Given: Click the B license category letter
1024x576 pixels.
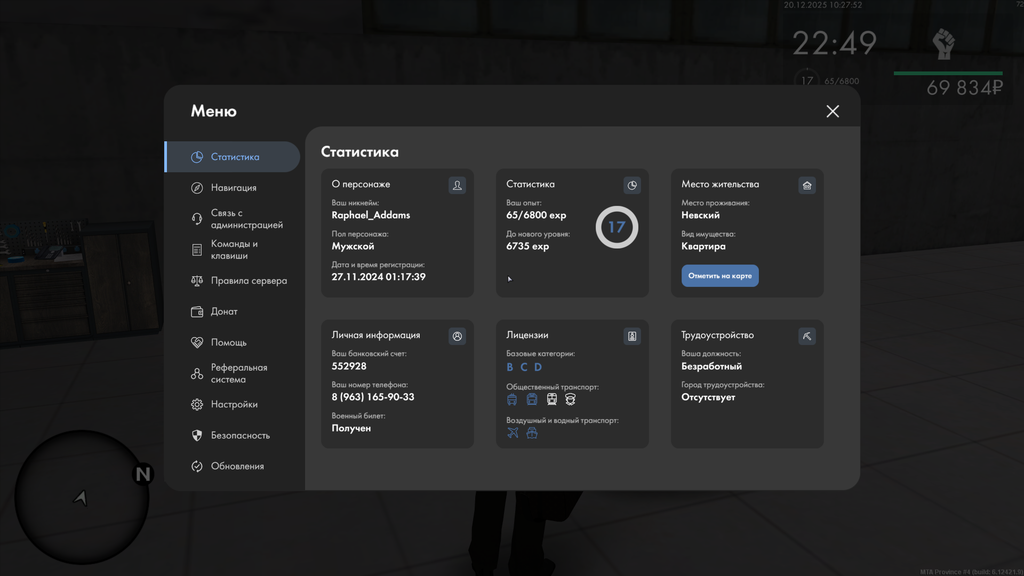Looking at the screenshot, I should (510, 367).
